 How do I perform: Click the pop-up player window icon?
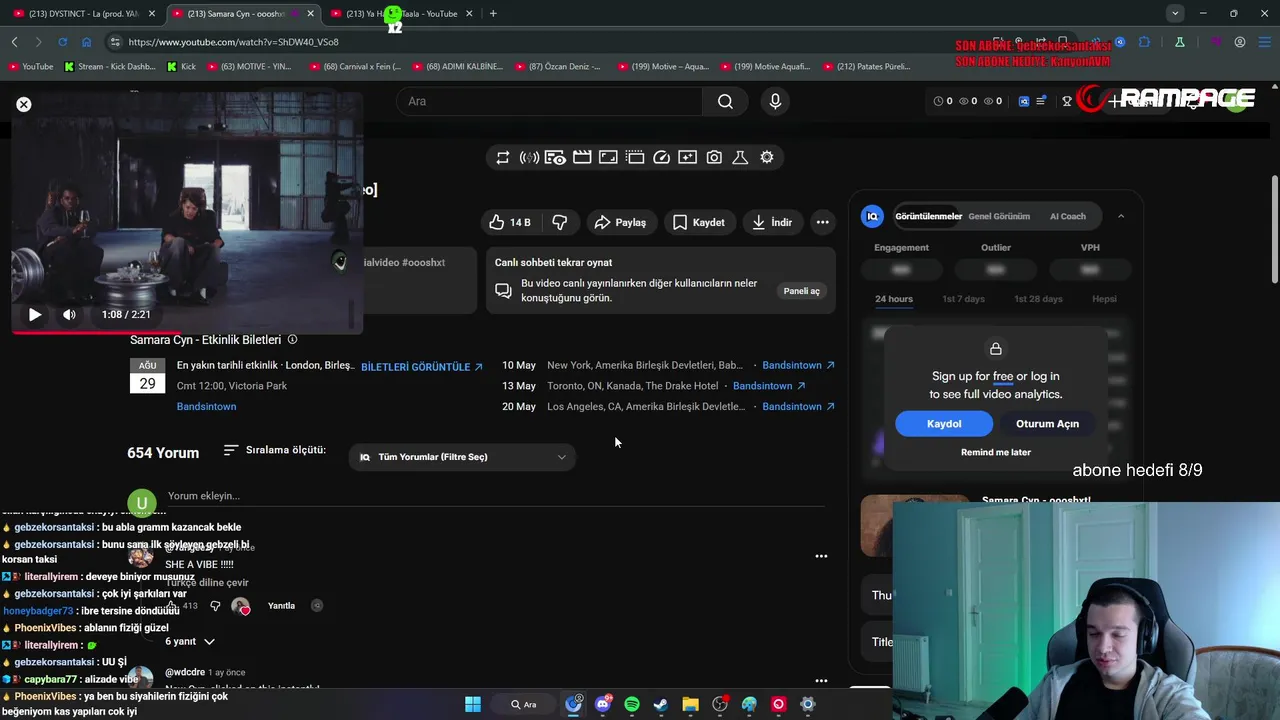[x=635, y=157]
